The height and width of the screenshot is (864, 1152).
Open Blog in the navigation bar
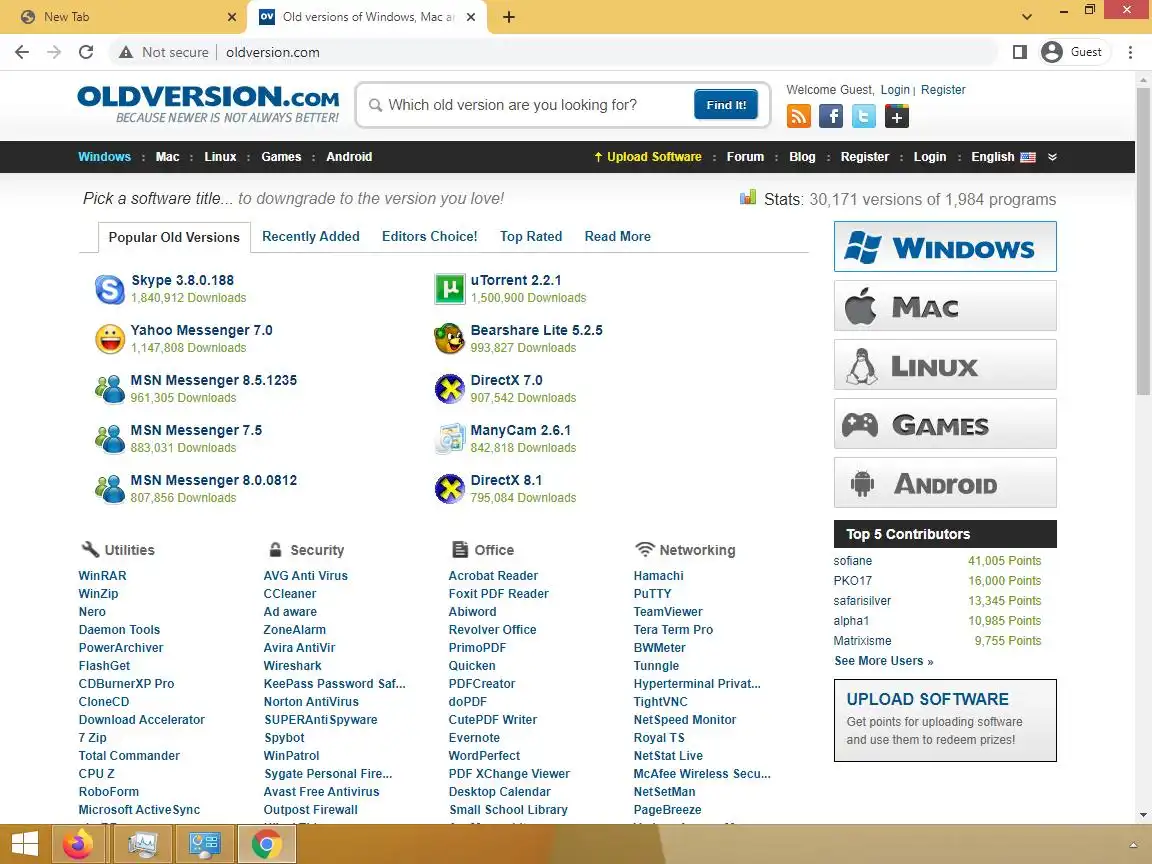(x=802, y=156)
